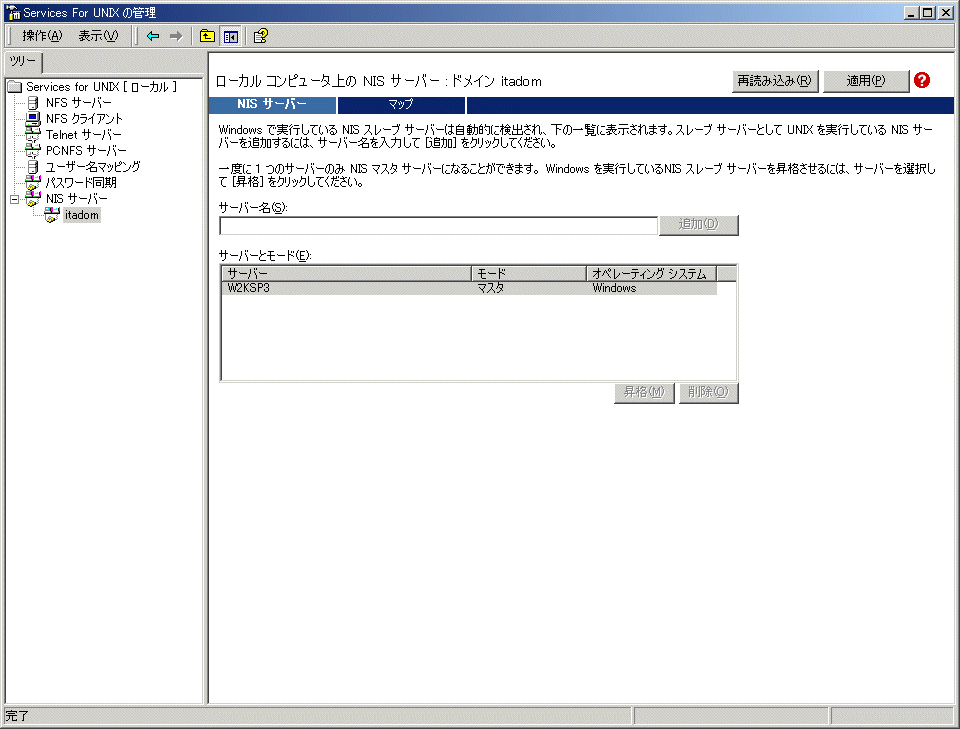Select NIS サーバー label in tree
Screen dimensions: 960x729
[x=77, y=199]
